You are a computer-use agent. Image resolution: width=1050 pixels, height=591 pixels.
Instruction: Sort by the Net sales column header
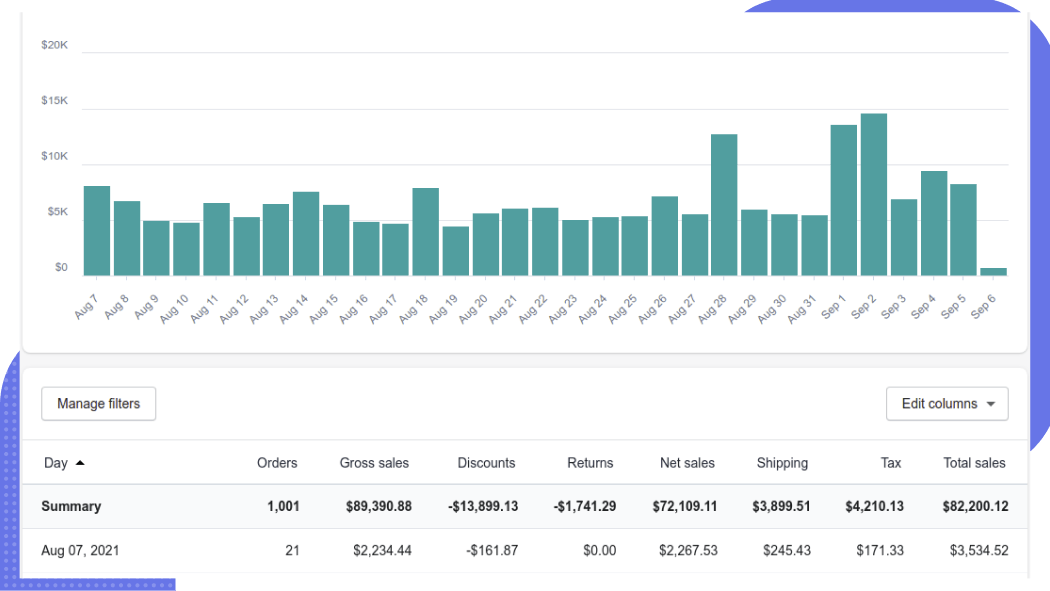[687, 463]
